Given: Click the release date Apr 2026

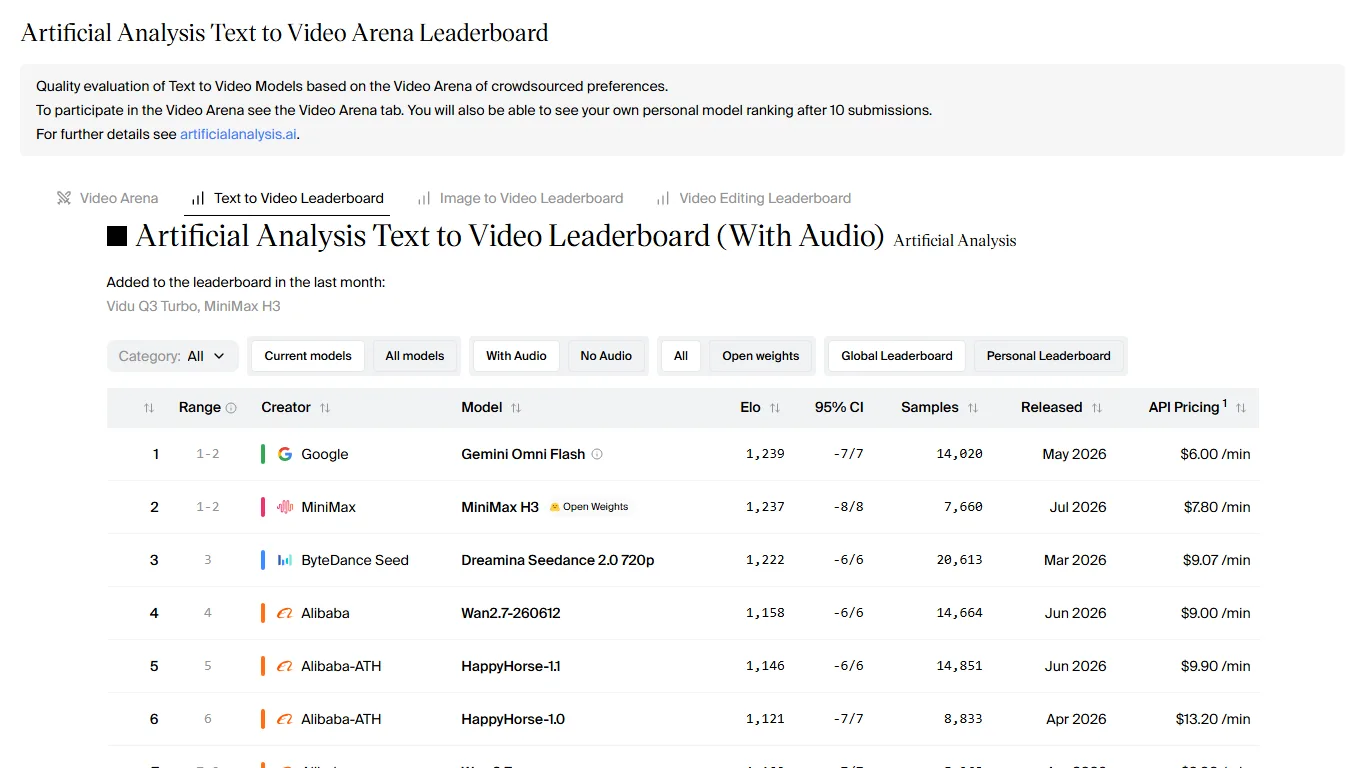Looking at the screenshot, I should (x=1076, y=719).
